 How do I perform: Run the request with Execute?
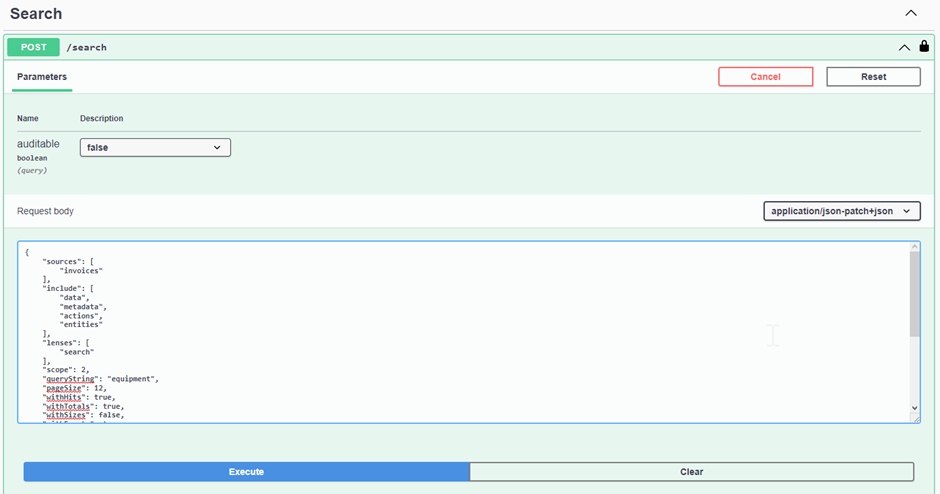246,471
